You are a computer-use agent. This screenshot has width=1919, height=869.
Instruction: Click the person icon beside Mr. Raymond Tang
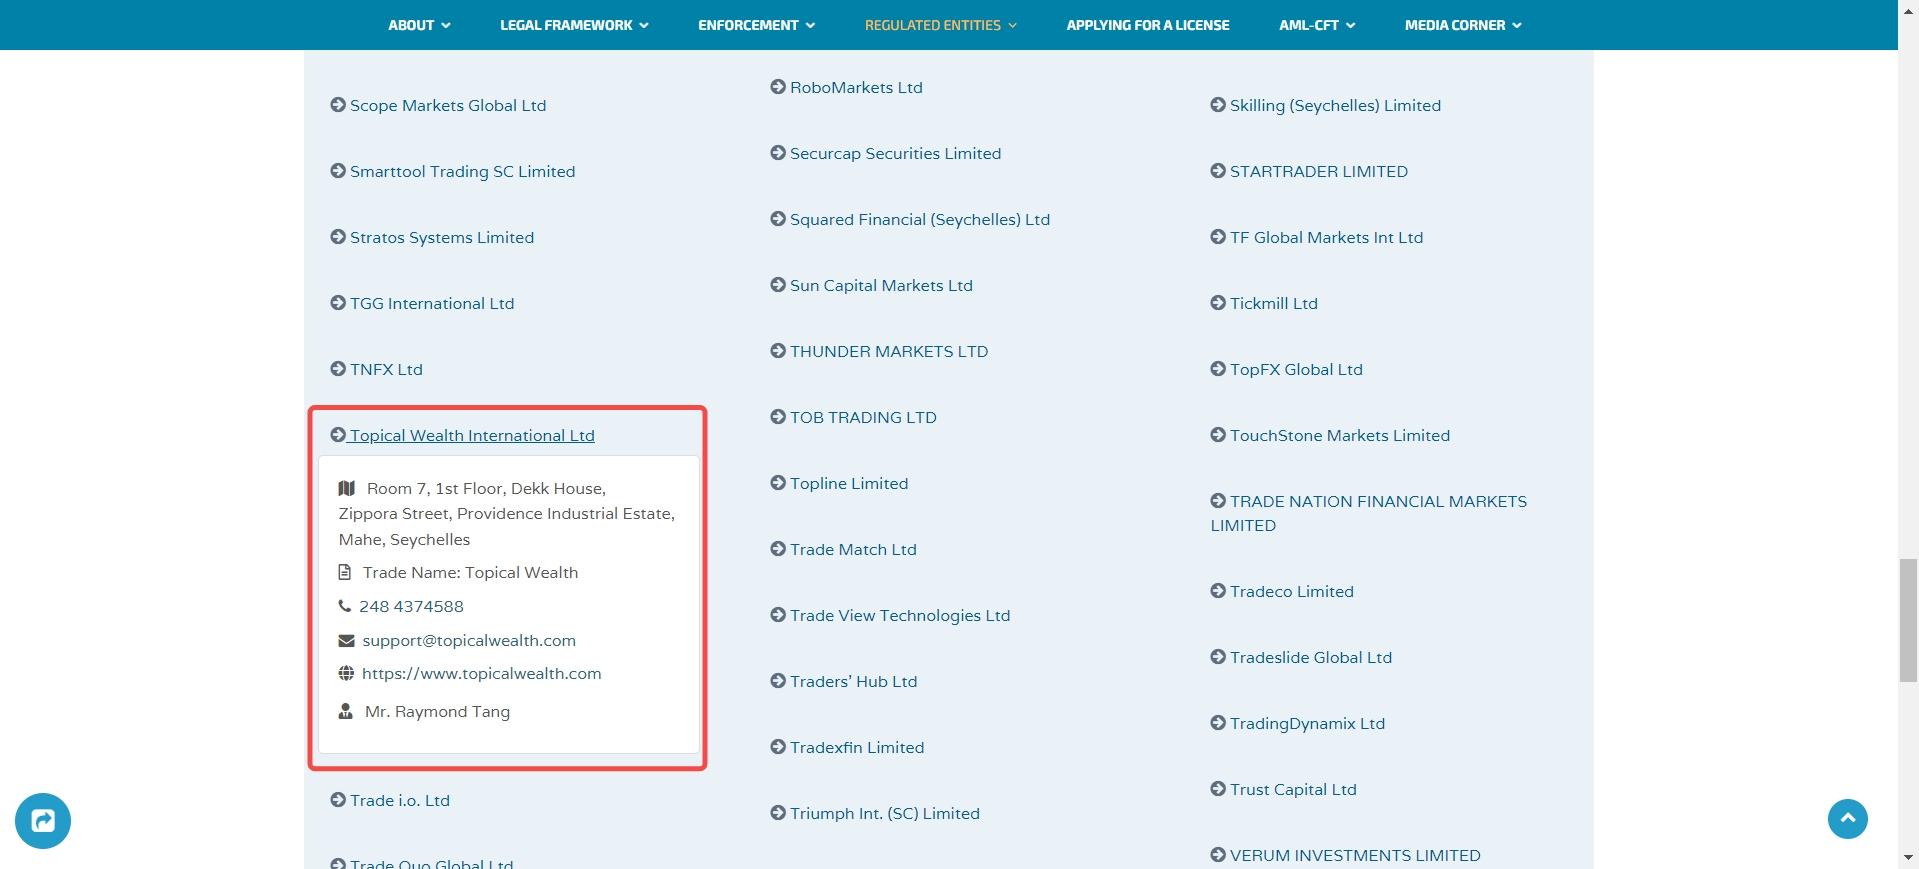[x=345, y=711]
